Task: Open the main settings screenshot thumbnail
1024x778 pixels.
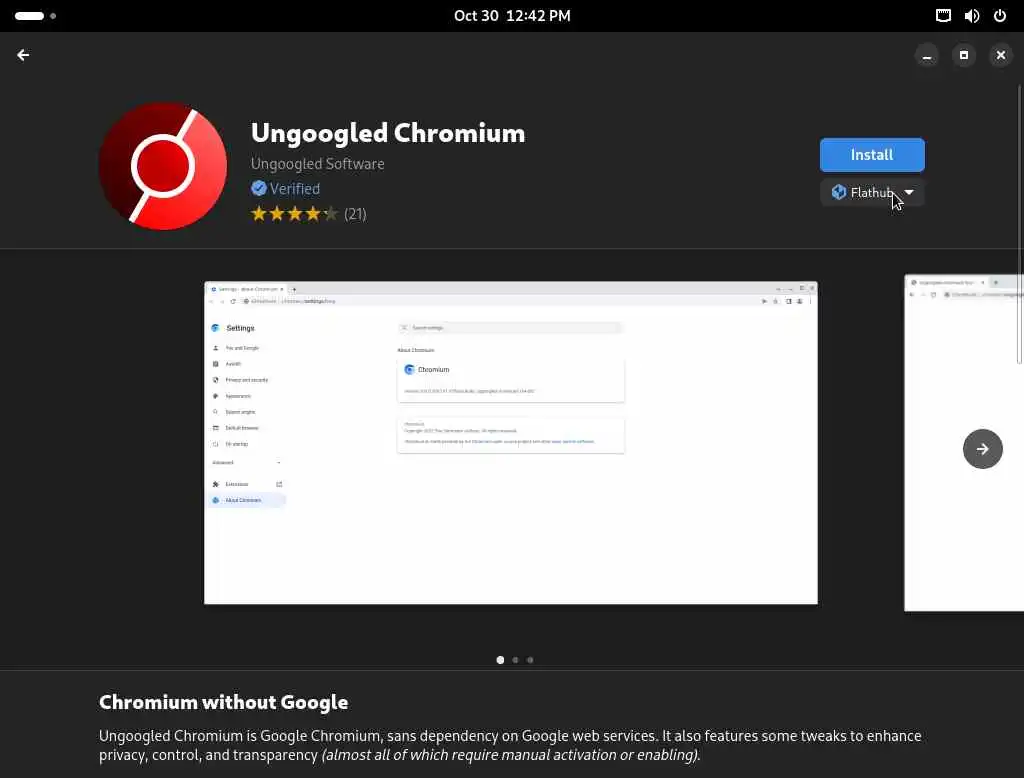Action: [511, 443]
